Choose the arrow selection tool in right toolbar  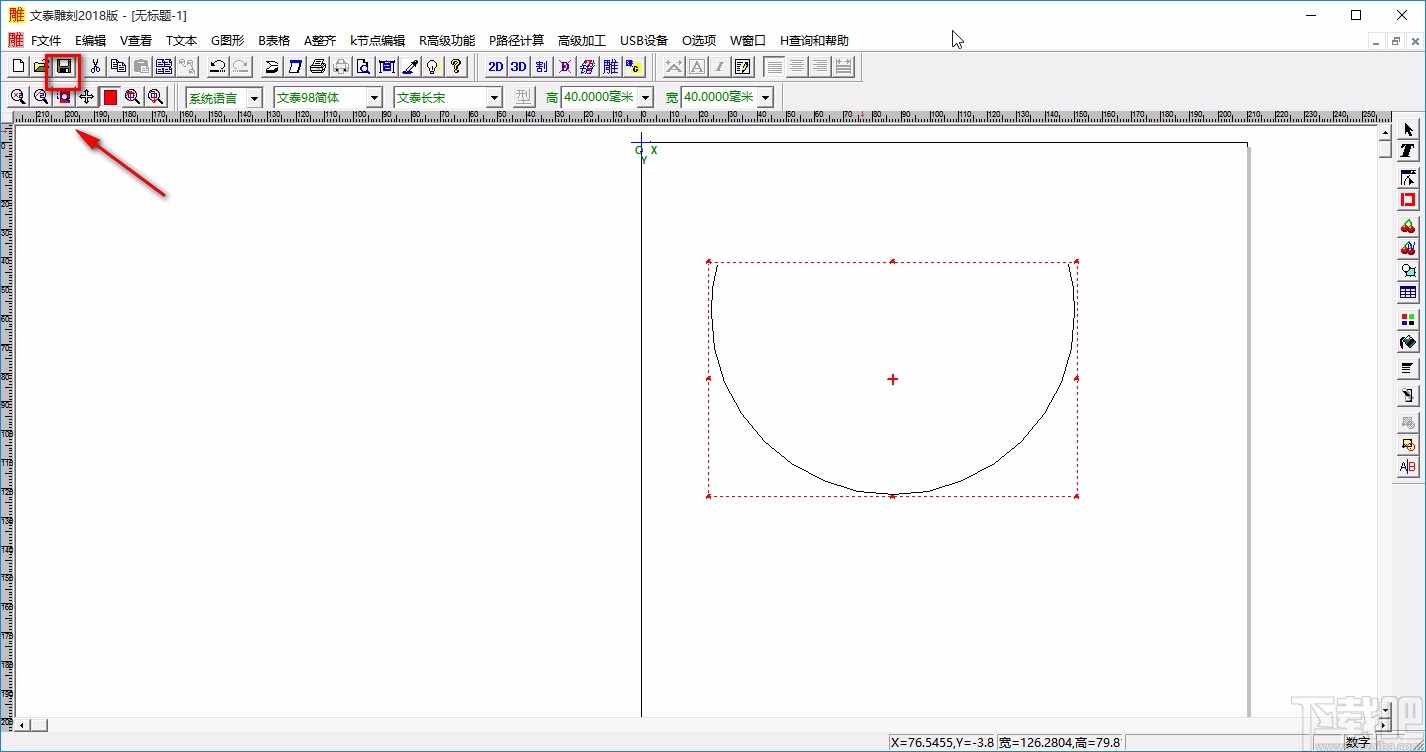1408,130
